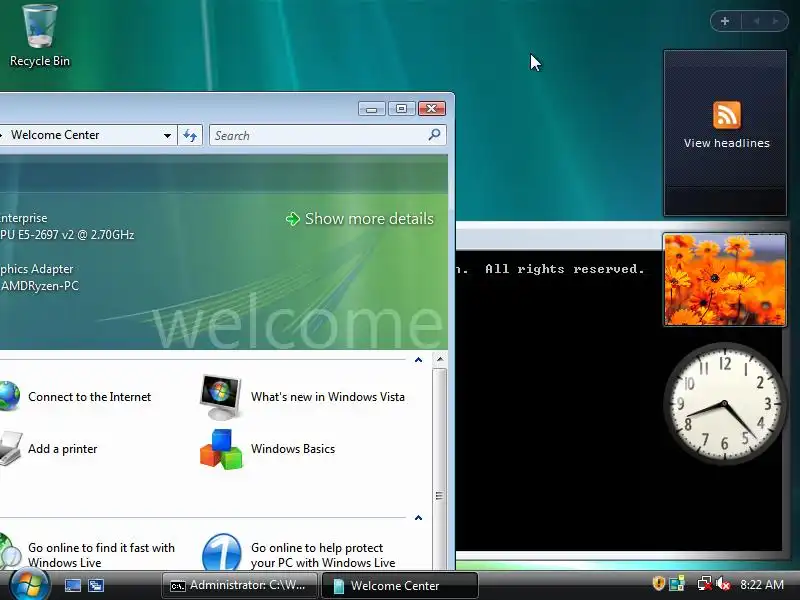Open the Welcome Center address bar dropdown
800x600 pixels.
[167, 135]
